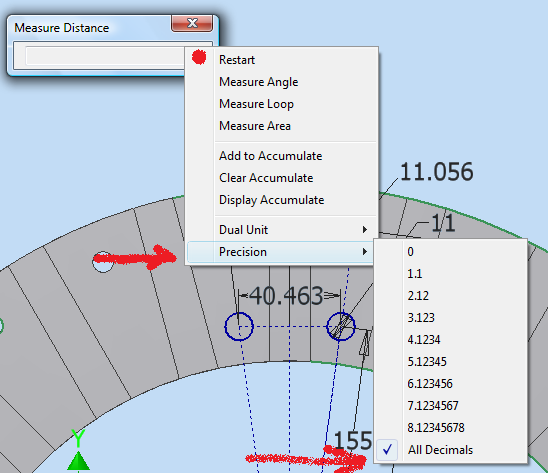The image size is (548, 473).
Task: Select the right blue hatched hole circle
Action: pos(341,327)
